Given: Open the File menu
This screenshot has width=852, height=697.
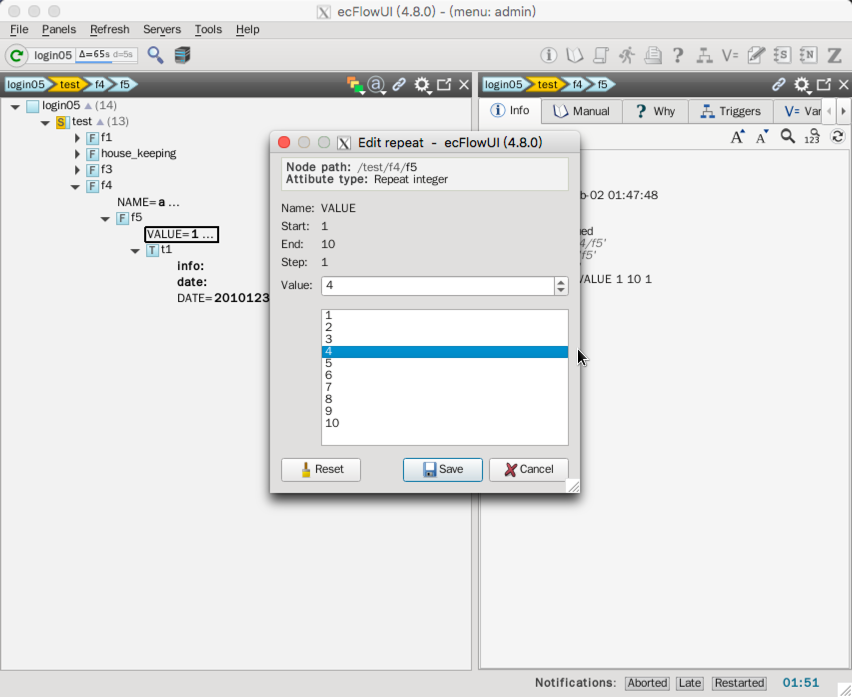Looking at the screenshot, I should [x=19, y=29].
